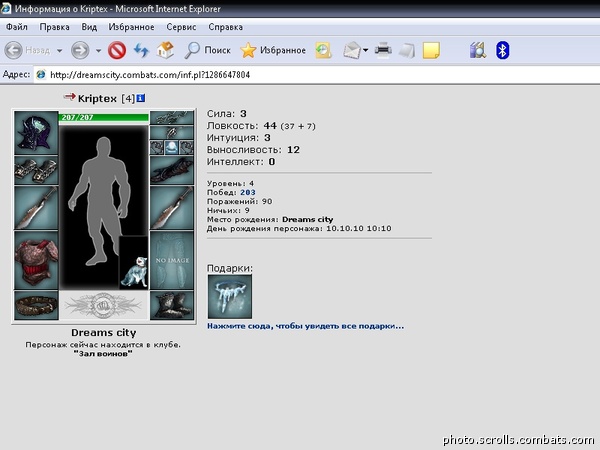Screen dimensions: 600x450
Task: Click the right-hand knife slot
Action: 172,208
